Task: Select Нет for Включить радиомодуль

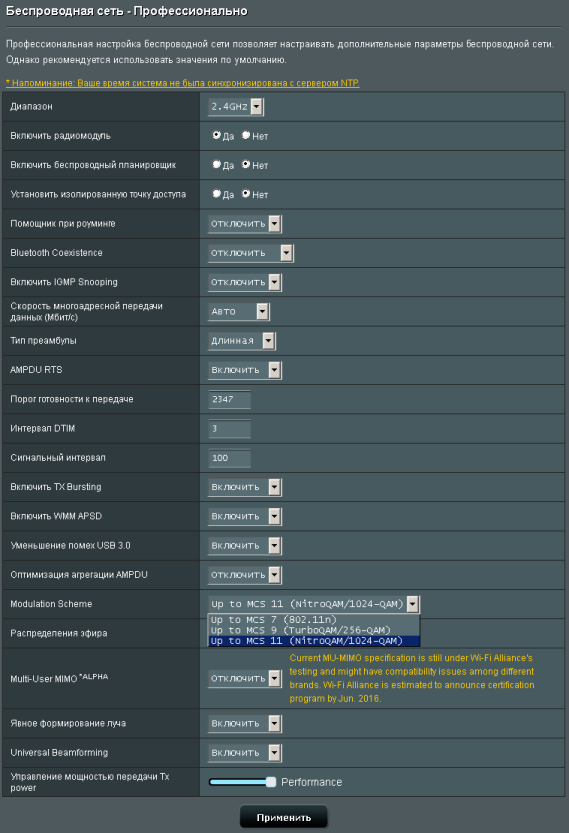Action: (x=246, y=135)
